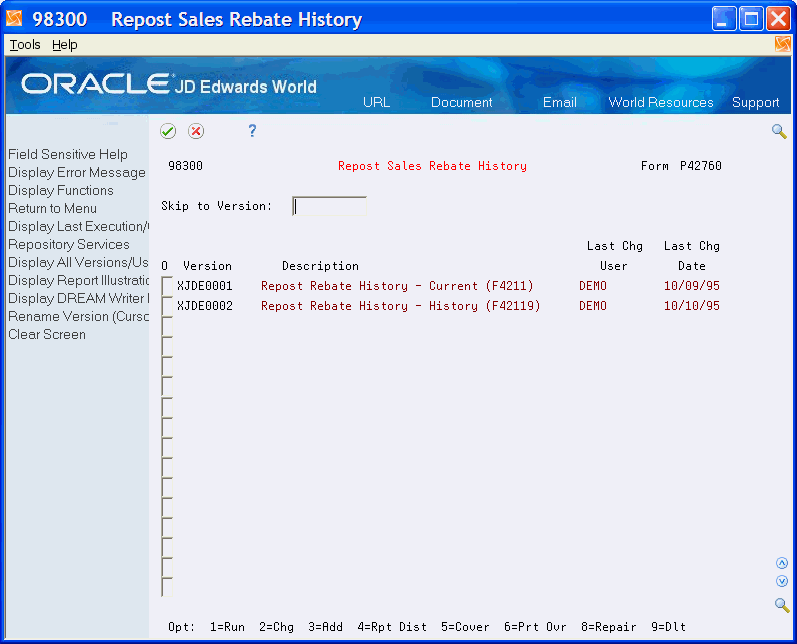Close the Repost Sales Rebate History window
This screenshot has height=644, width=797.
(778, 19)
